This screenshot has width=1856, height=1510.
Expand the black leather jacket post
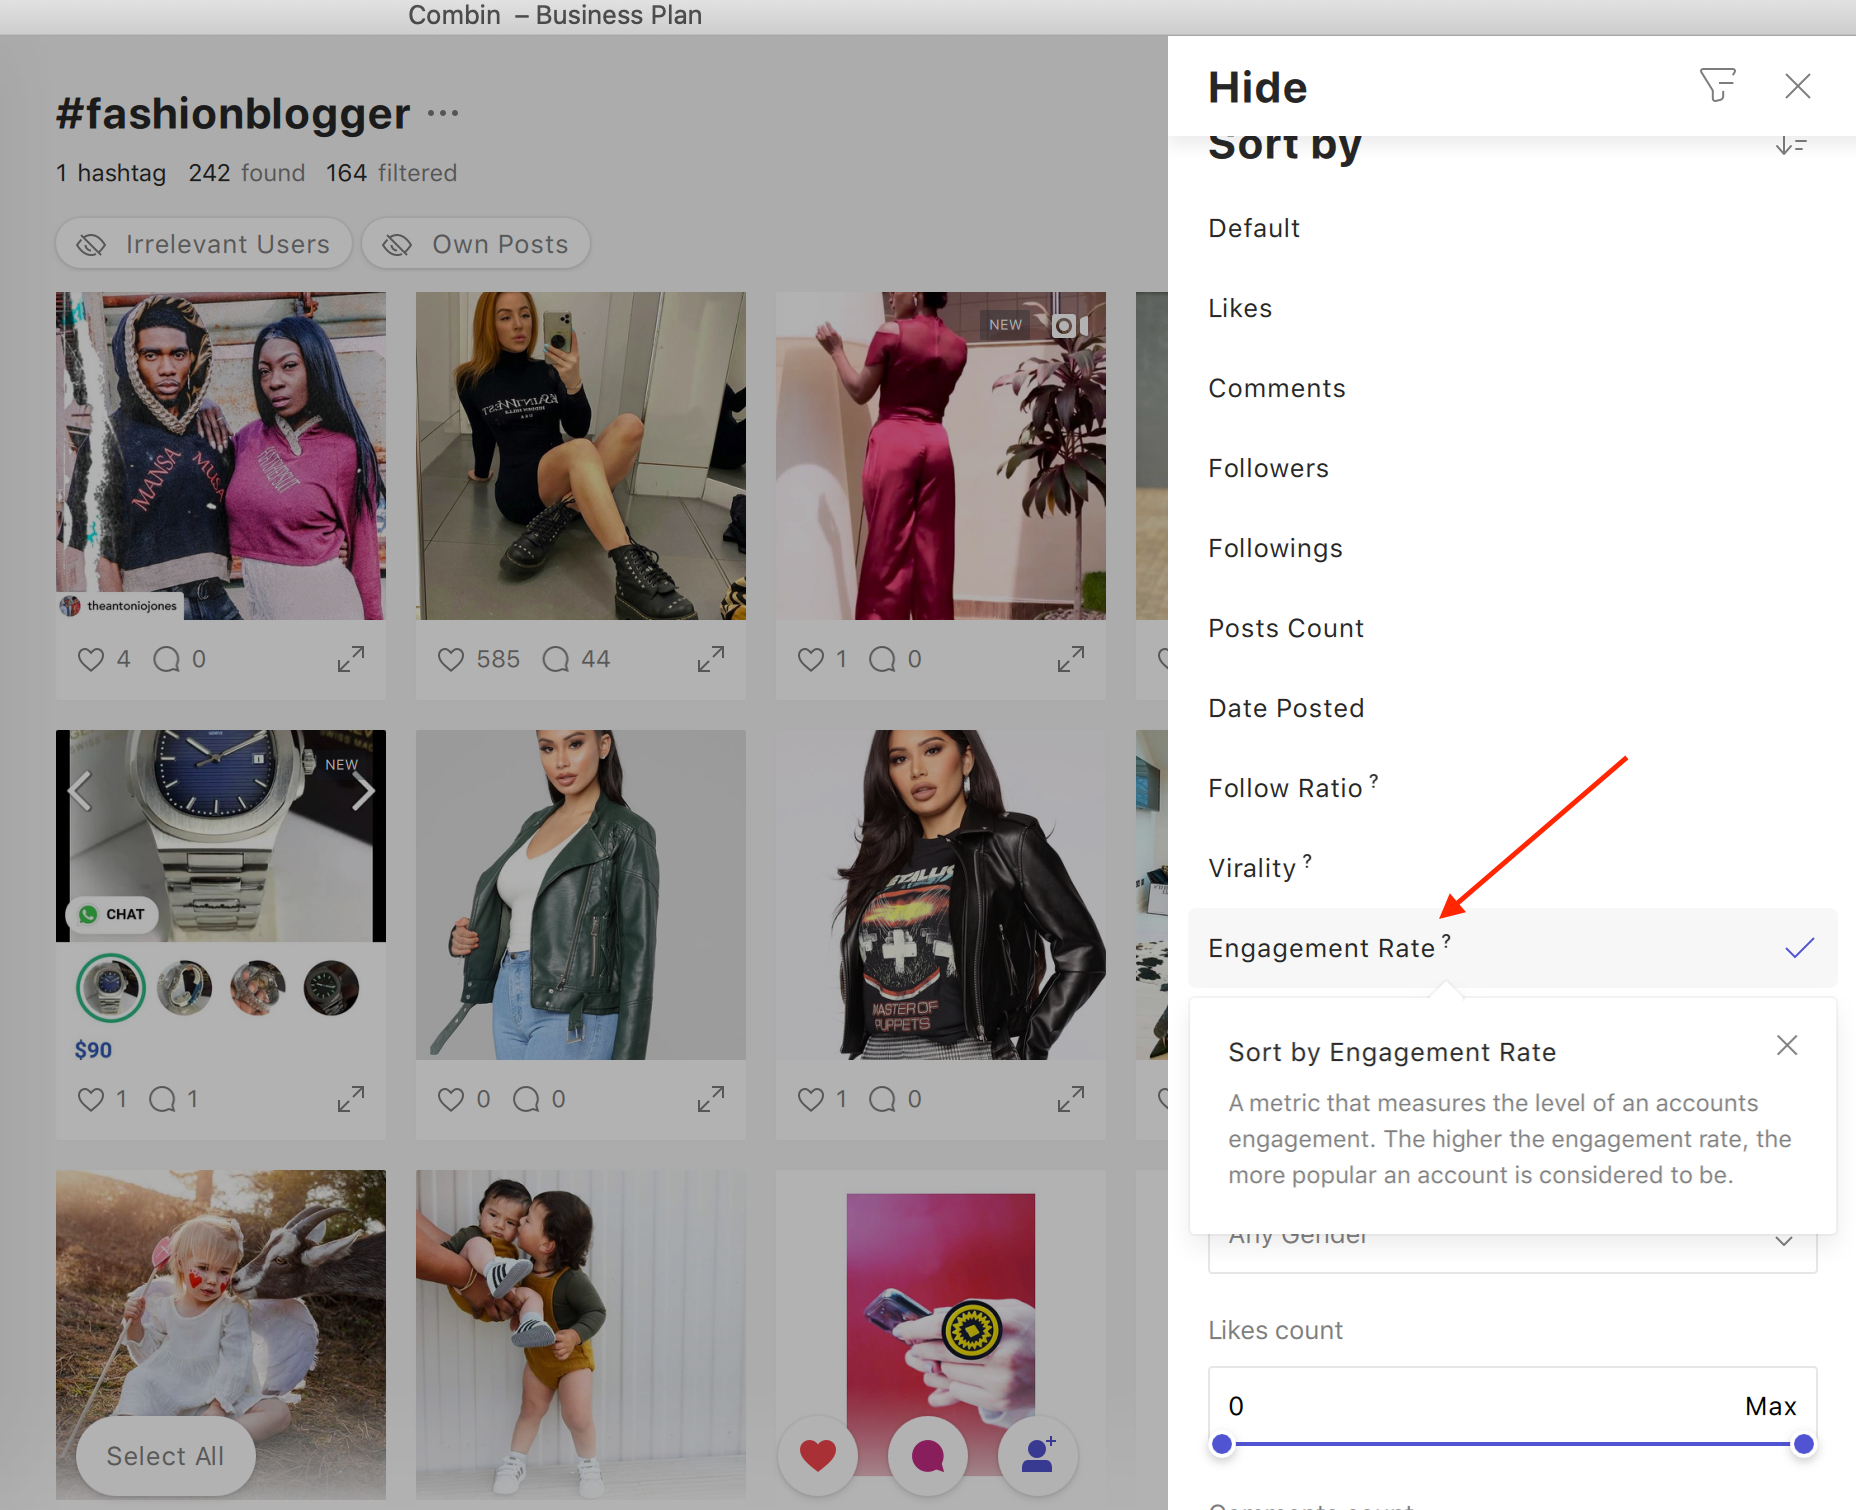click(1071, 1099)
